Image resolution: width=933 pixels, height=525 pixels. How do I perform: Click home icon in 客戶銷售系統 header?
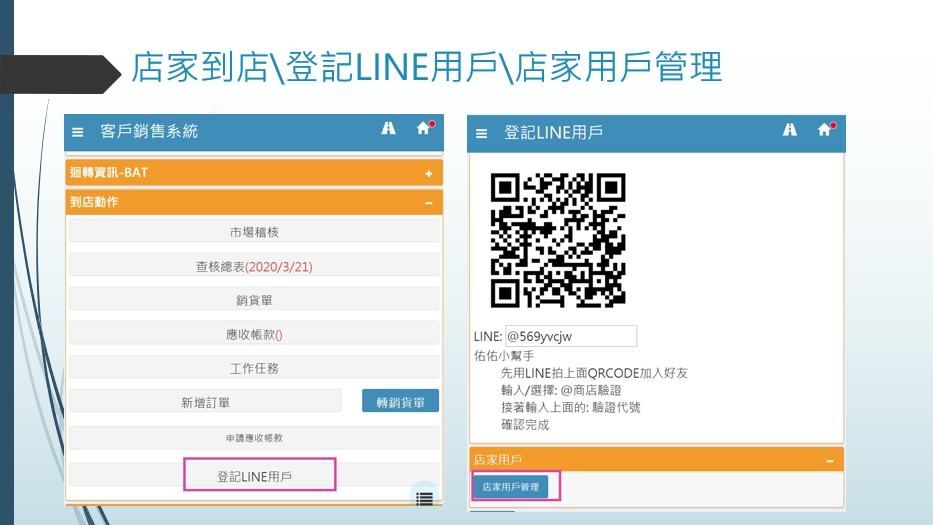click(423, 129)
